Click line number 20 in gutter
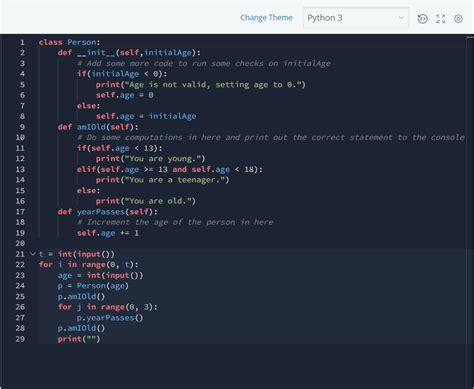 20,243
